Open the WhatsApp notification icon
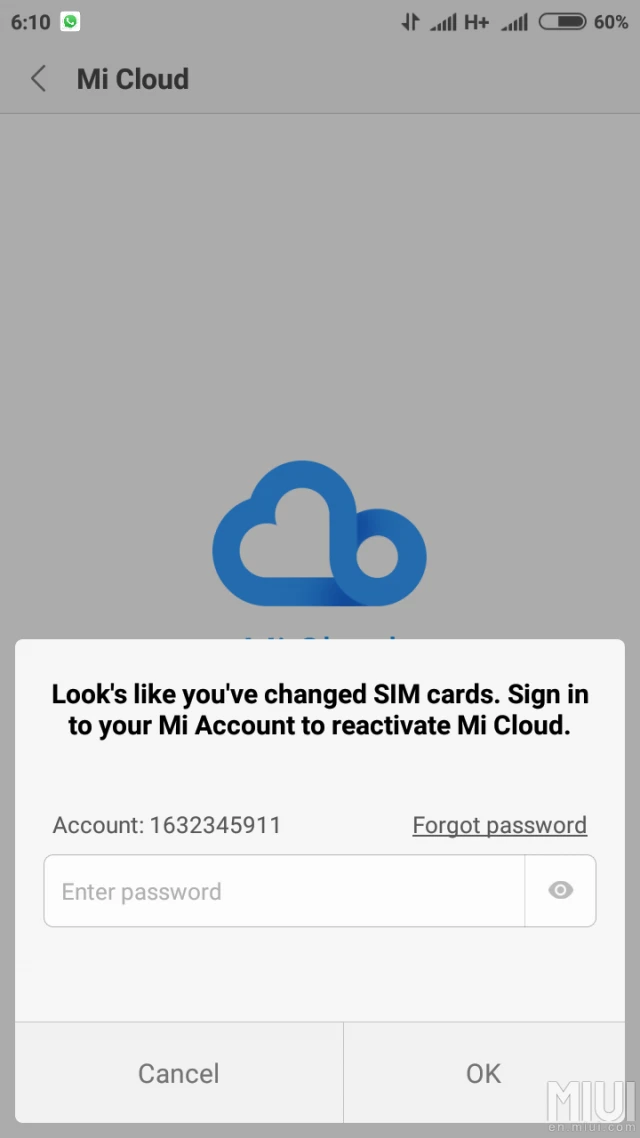This screenshot has height=1138, width=640. (x=68, y=20)
